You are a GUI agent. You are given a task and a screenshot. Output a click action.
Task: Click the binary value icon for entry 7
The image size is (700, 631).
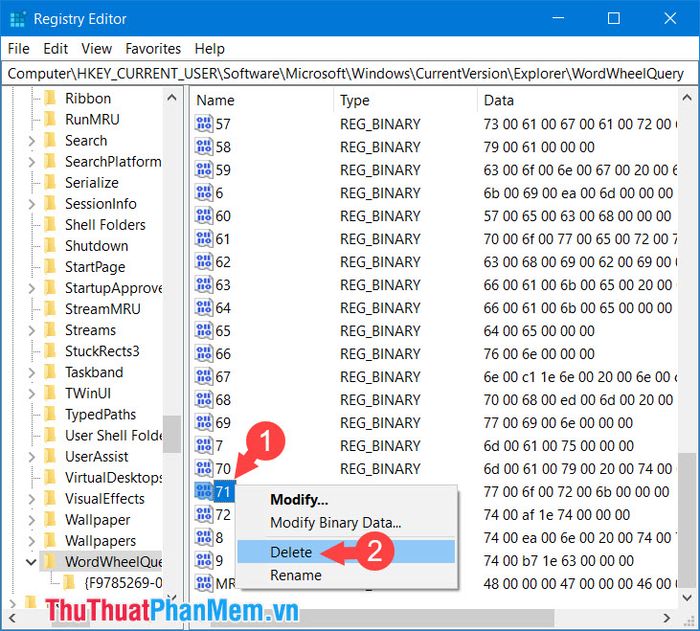204,446
